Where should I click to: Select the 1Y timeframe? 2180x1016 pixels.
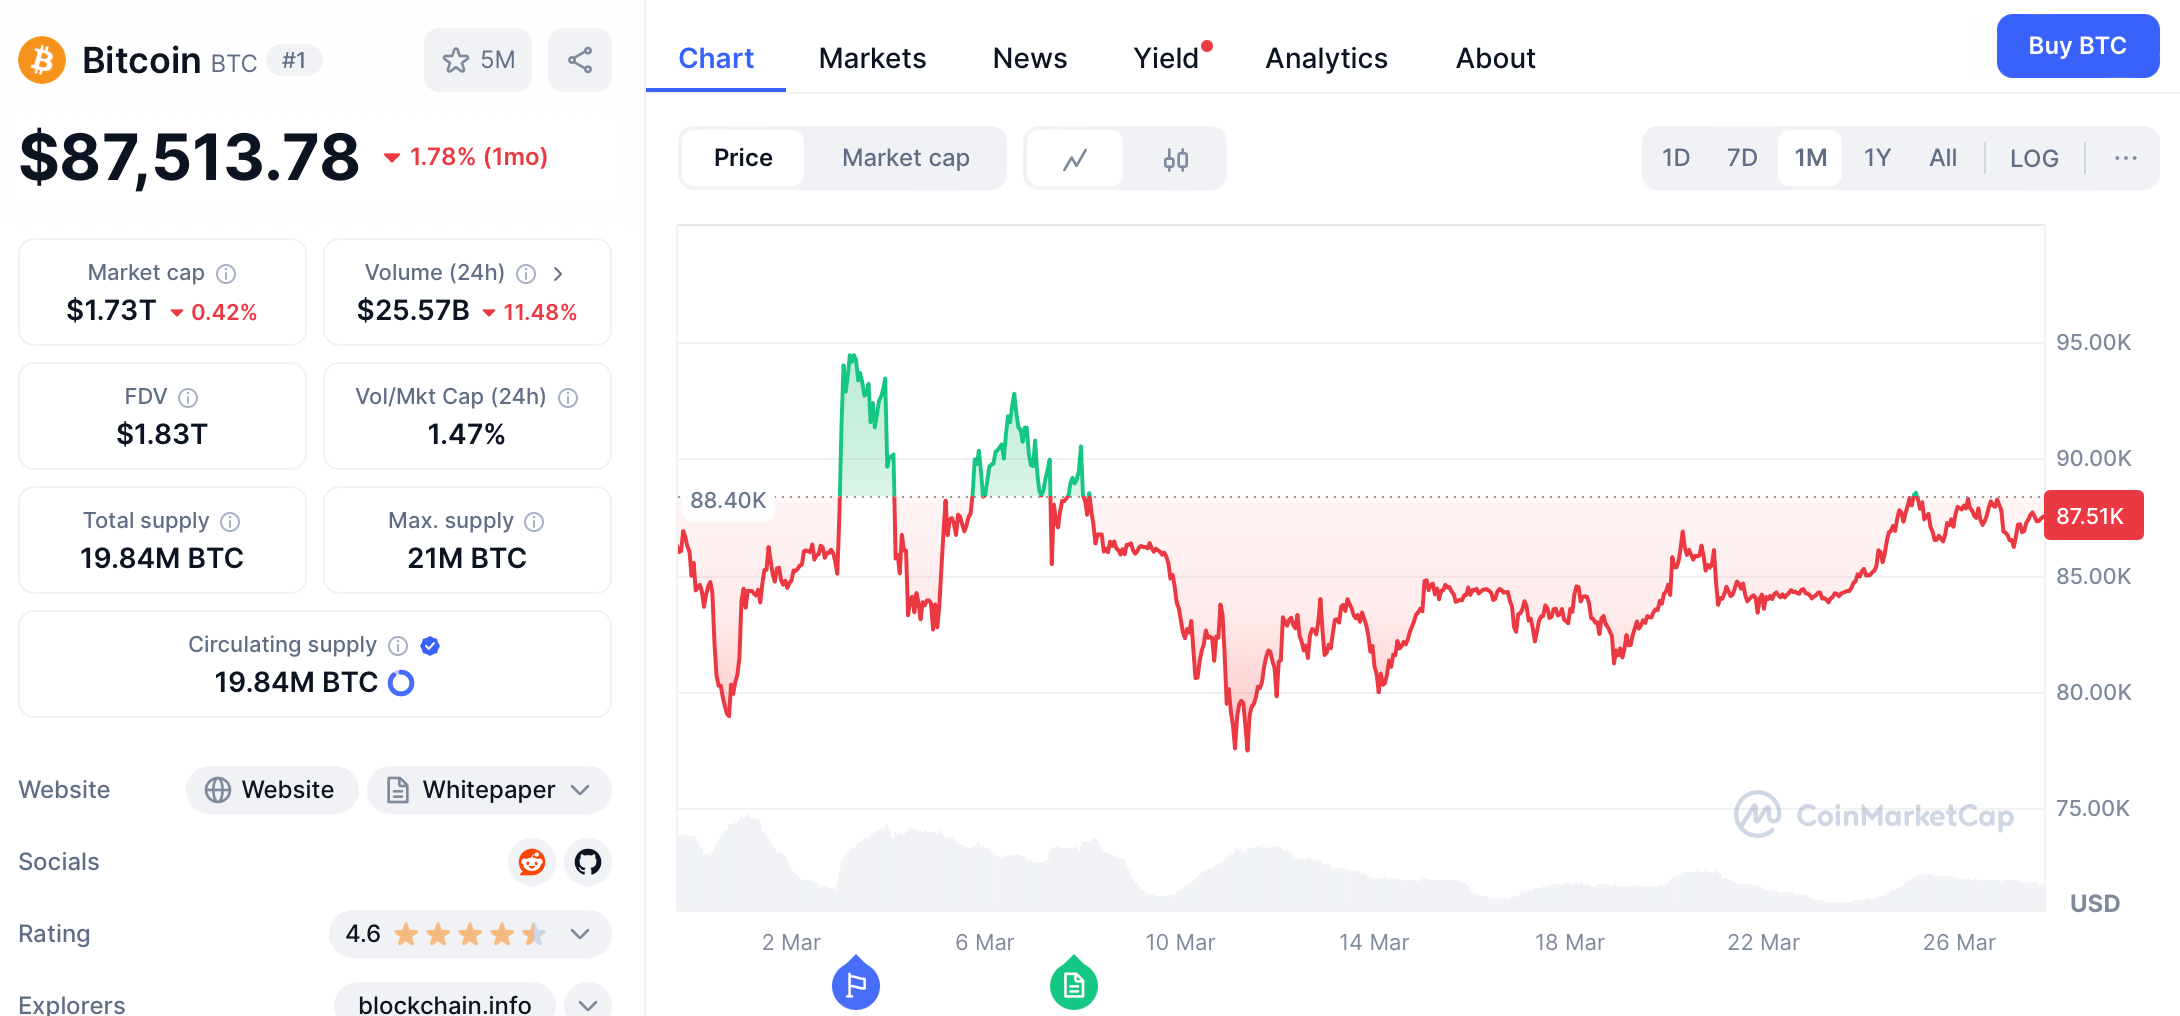(1877, 158)
